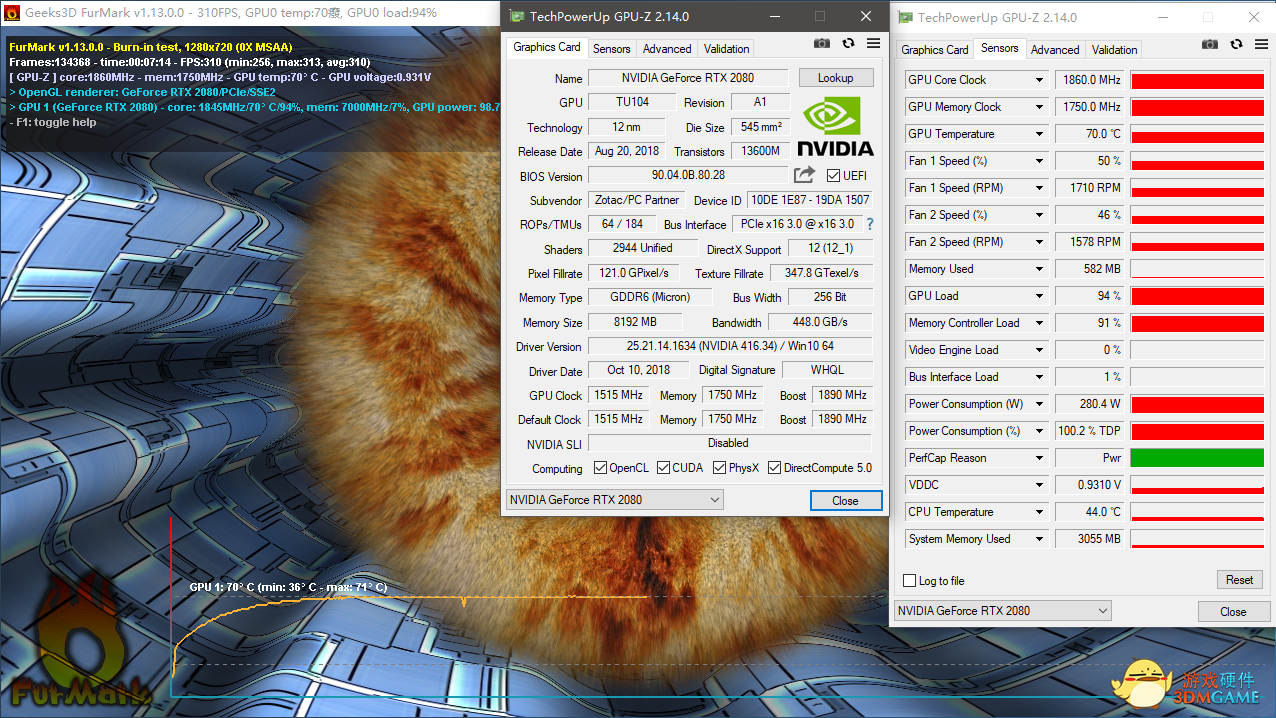Viewport: 1276px width, 718px height.
Task: Click the TU104 GPU field
Action: pos(632,102)
